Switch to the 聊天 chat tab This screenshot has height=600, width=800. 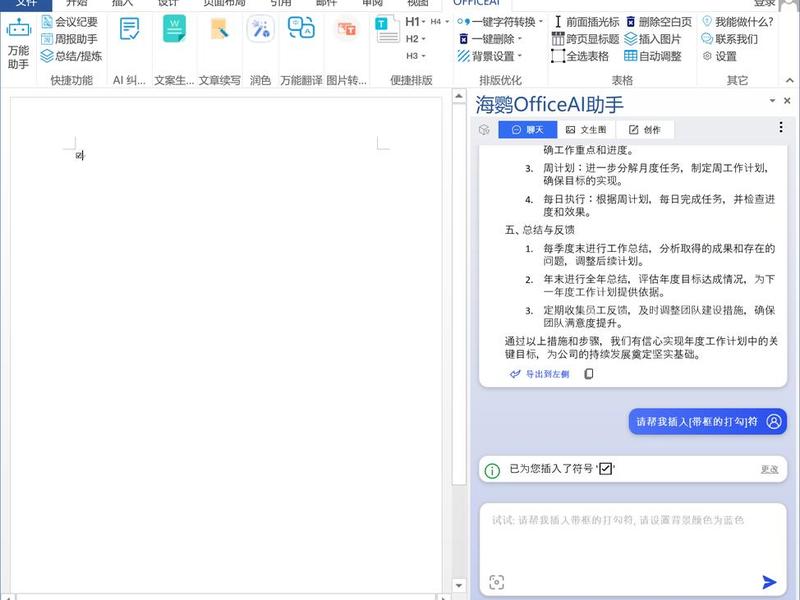click(528, 130)
